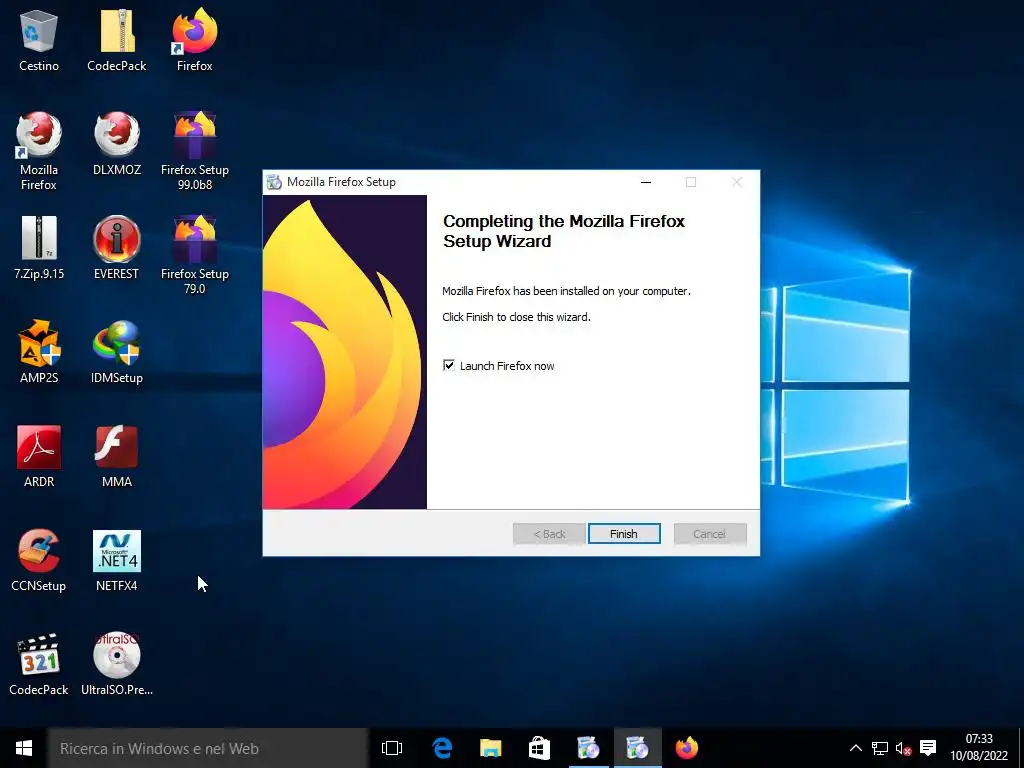Select the ARDR Adobe Reader icon

(39, 456)
